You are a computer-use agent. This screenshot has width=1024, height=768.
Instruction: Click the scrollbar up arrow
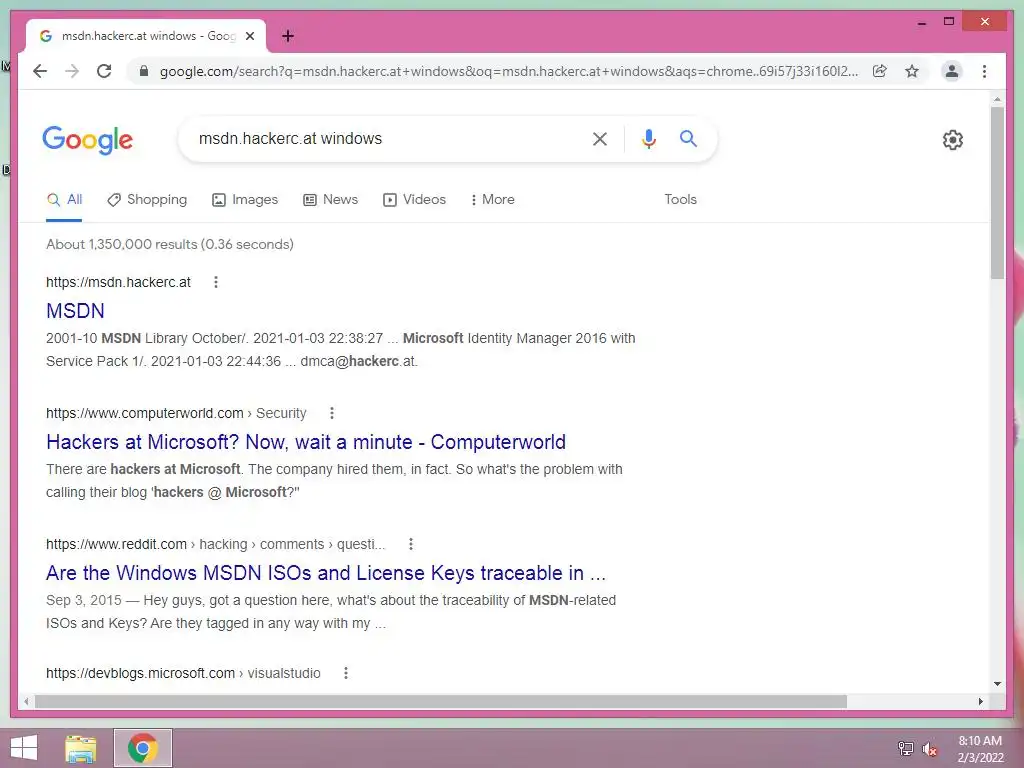(x=997, y=99)
